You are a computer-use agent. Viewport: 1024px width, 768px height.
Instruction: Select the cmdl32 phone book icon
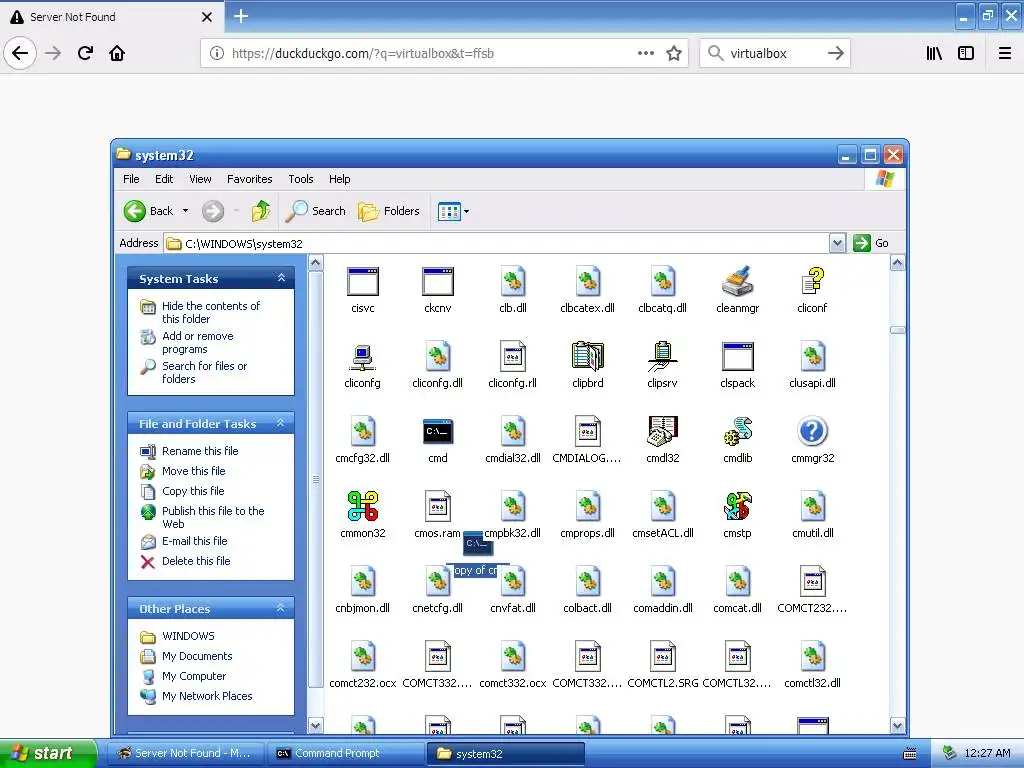tap(662, 432)
